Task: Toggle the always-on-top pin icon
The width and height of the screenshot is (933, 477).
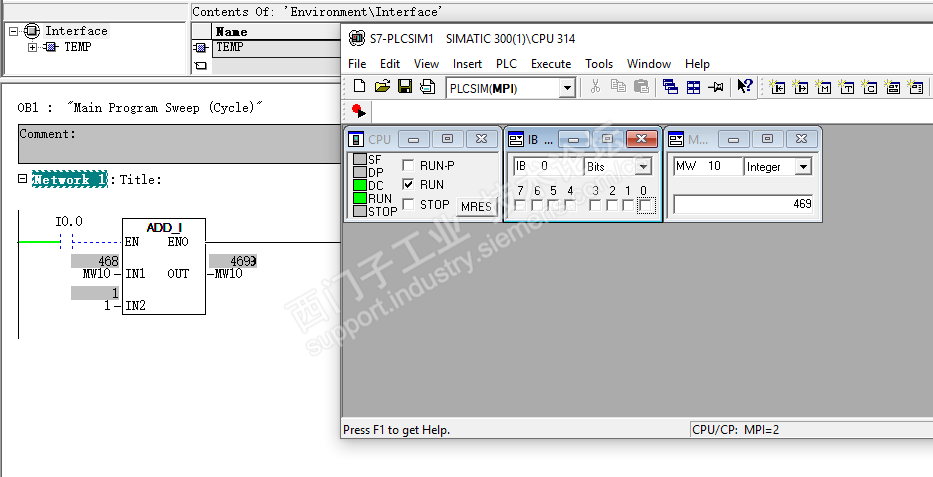Action: [x=716, y=87]
